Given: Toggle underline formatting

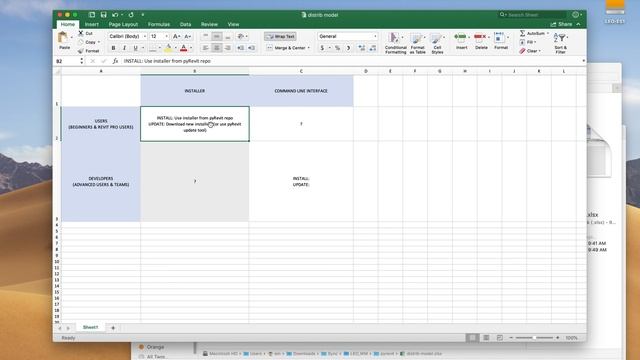Looking at the screenshot, I should pos(136,48).
